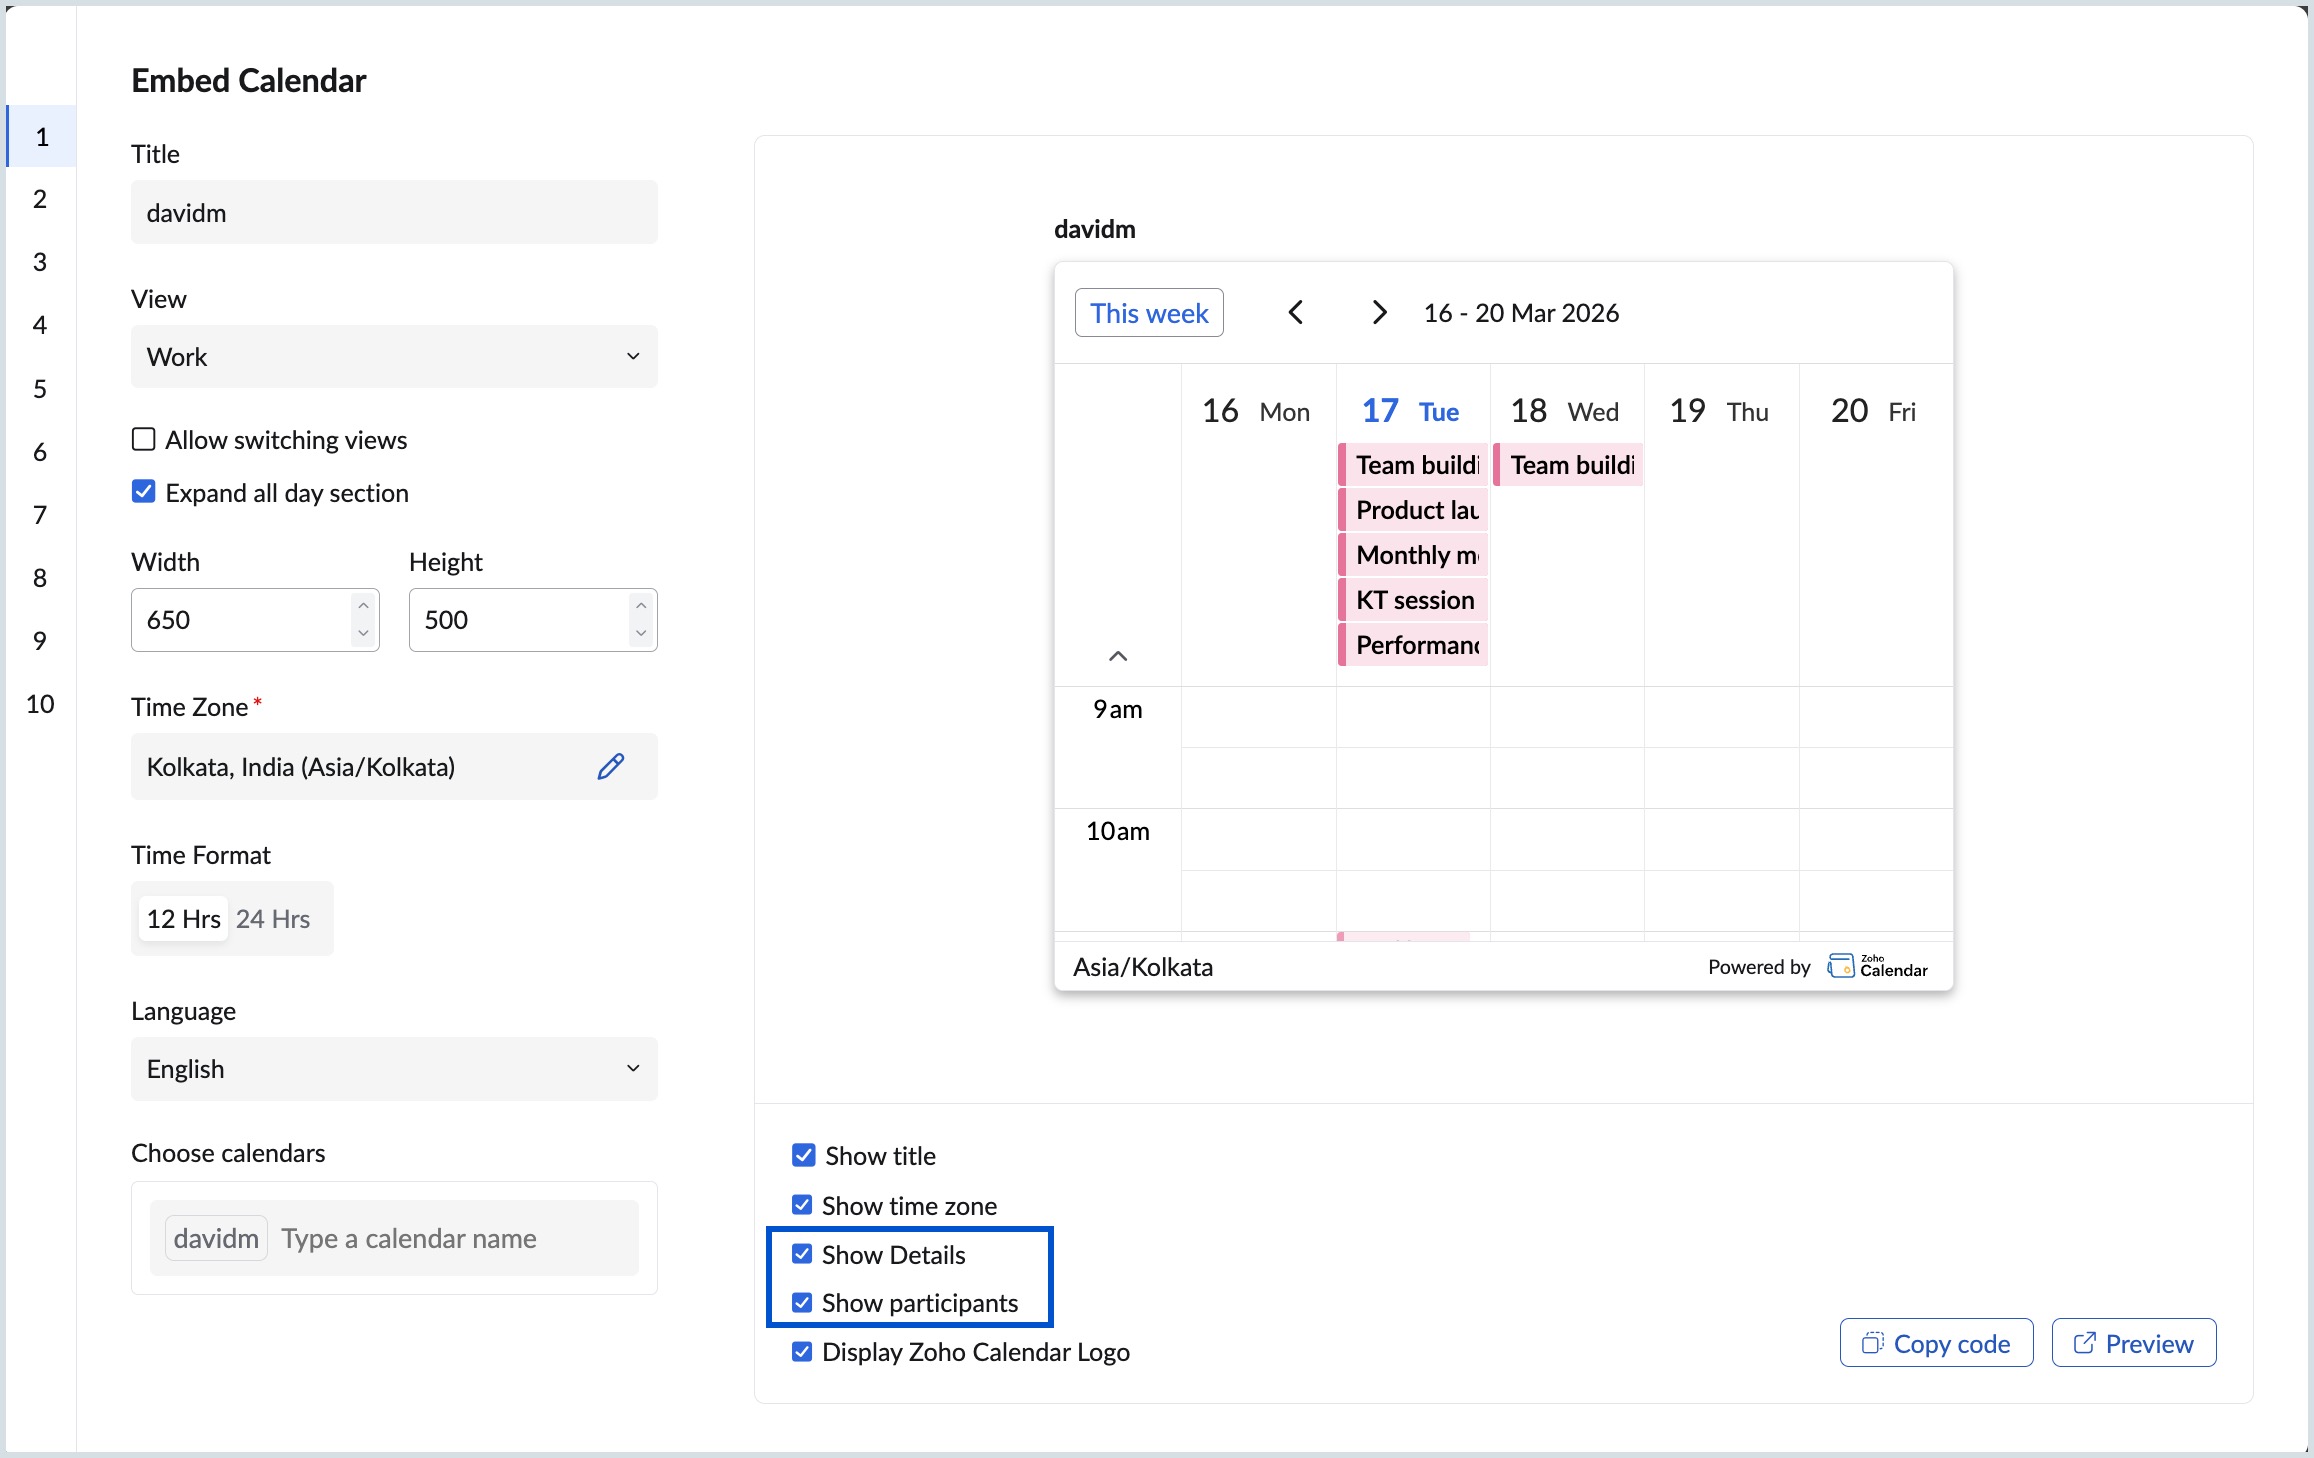Select page 2 in the left sidebar
2314x1458 pixels.
pos(40,198)
